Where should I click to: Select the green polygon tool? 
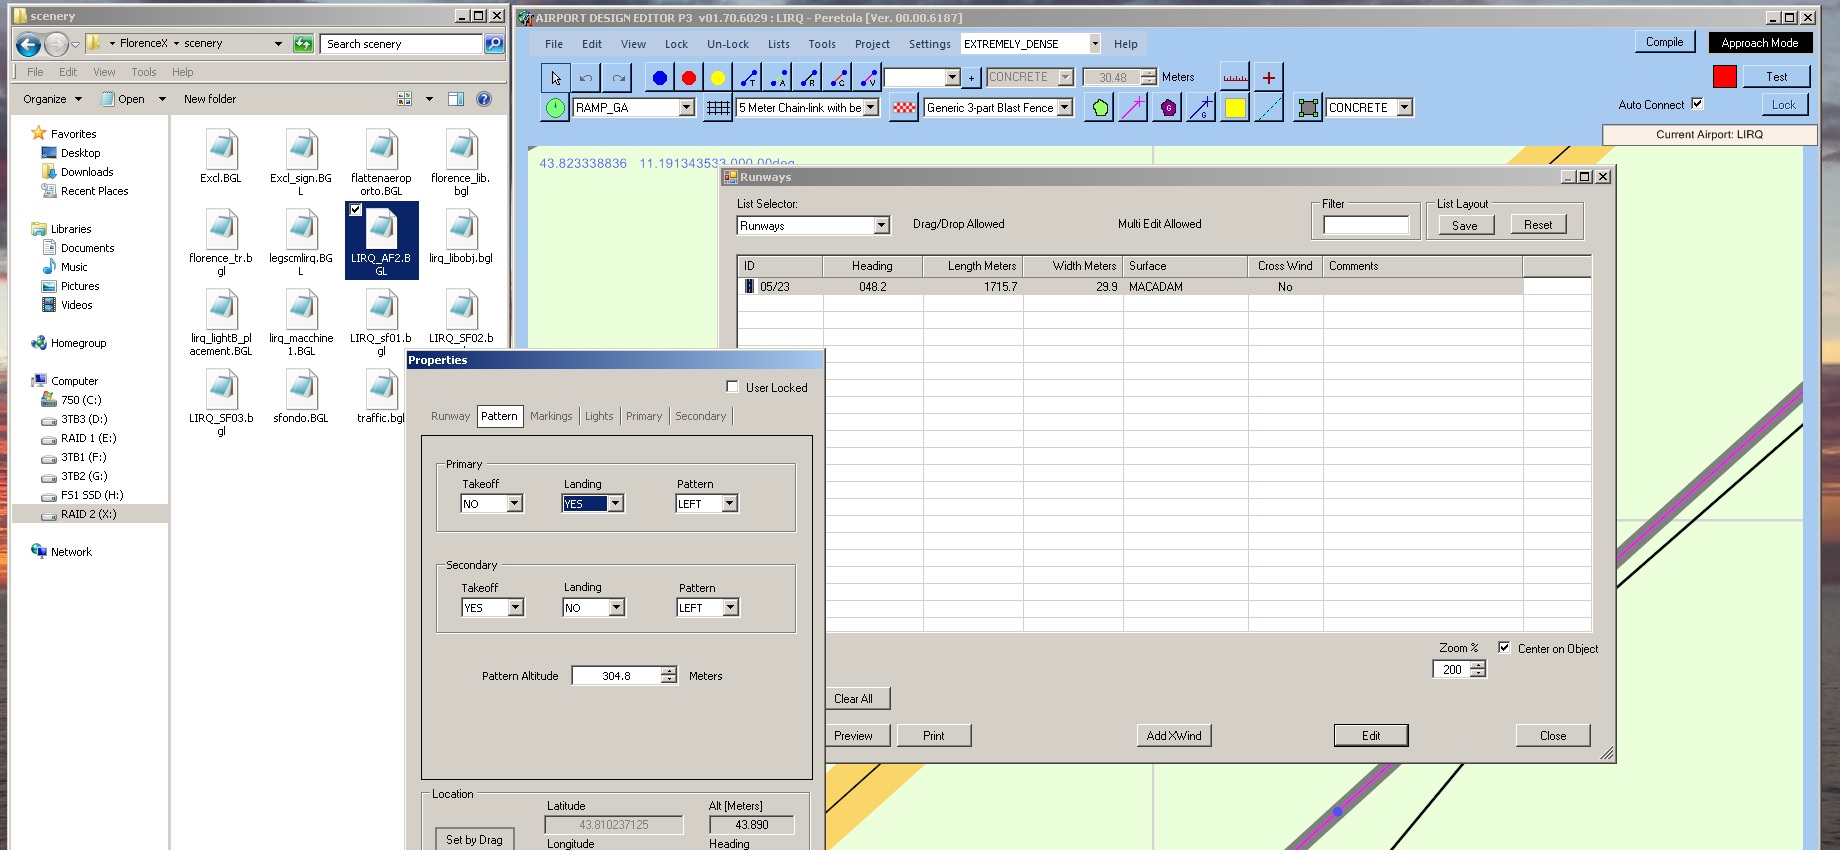[1100, 108]
